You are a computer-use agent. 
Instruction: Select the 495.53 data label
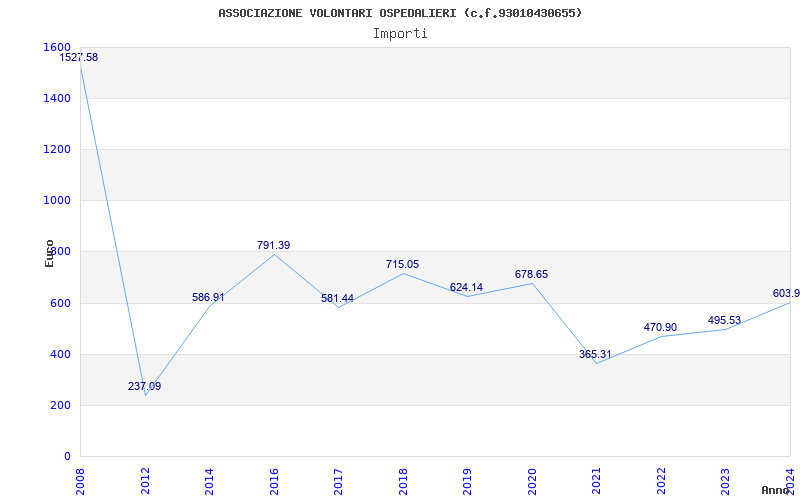(x=724, y=321)
